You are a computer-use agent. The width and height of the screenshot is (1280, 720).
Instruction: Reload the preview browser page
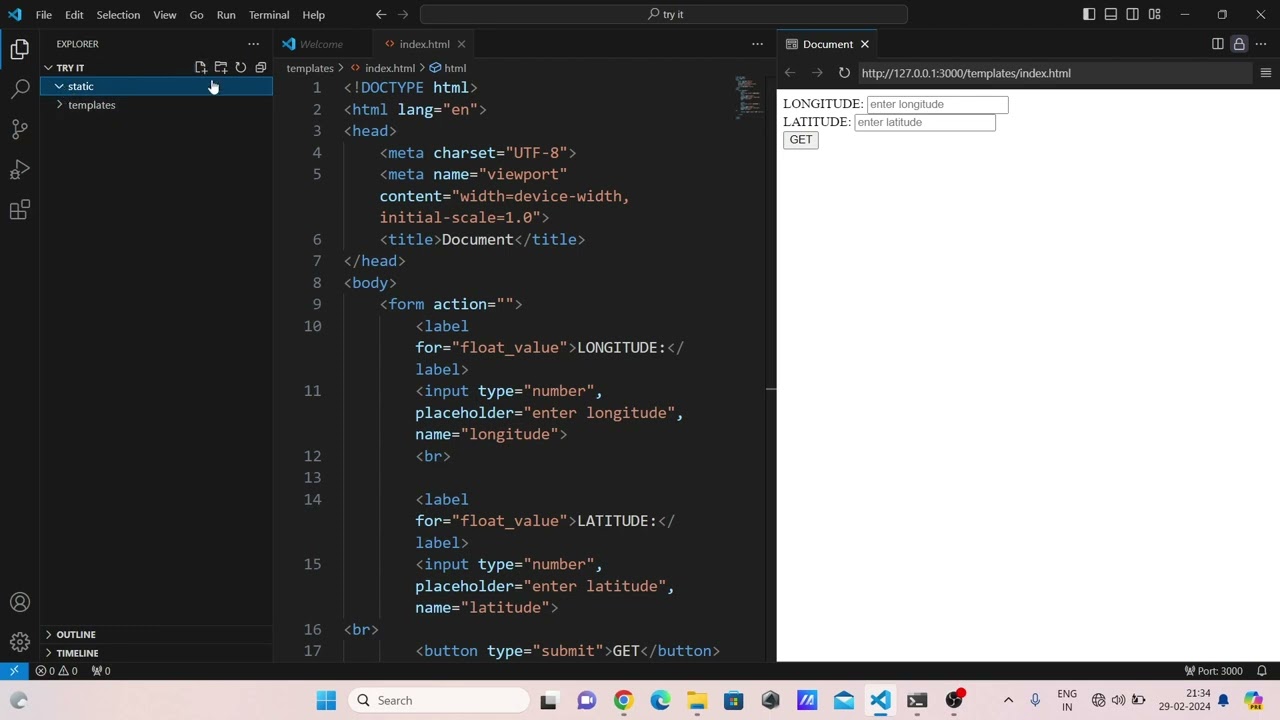[844, 73]
